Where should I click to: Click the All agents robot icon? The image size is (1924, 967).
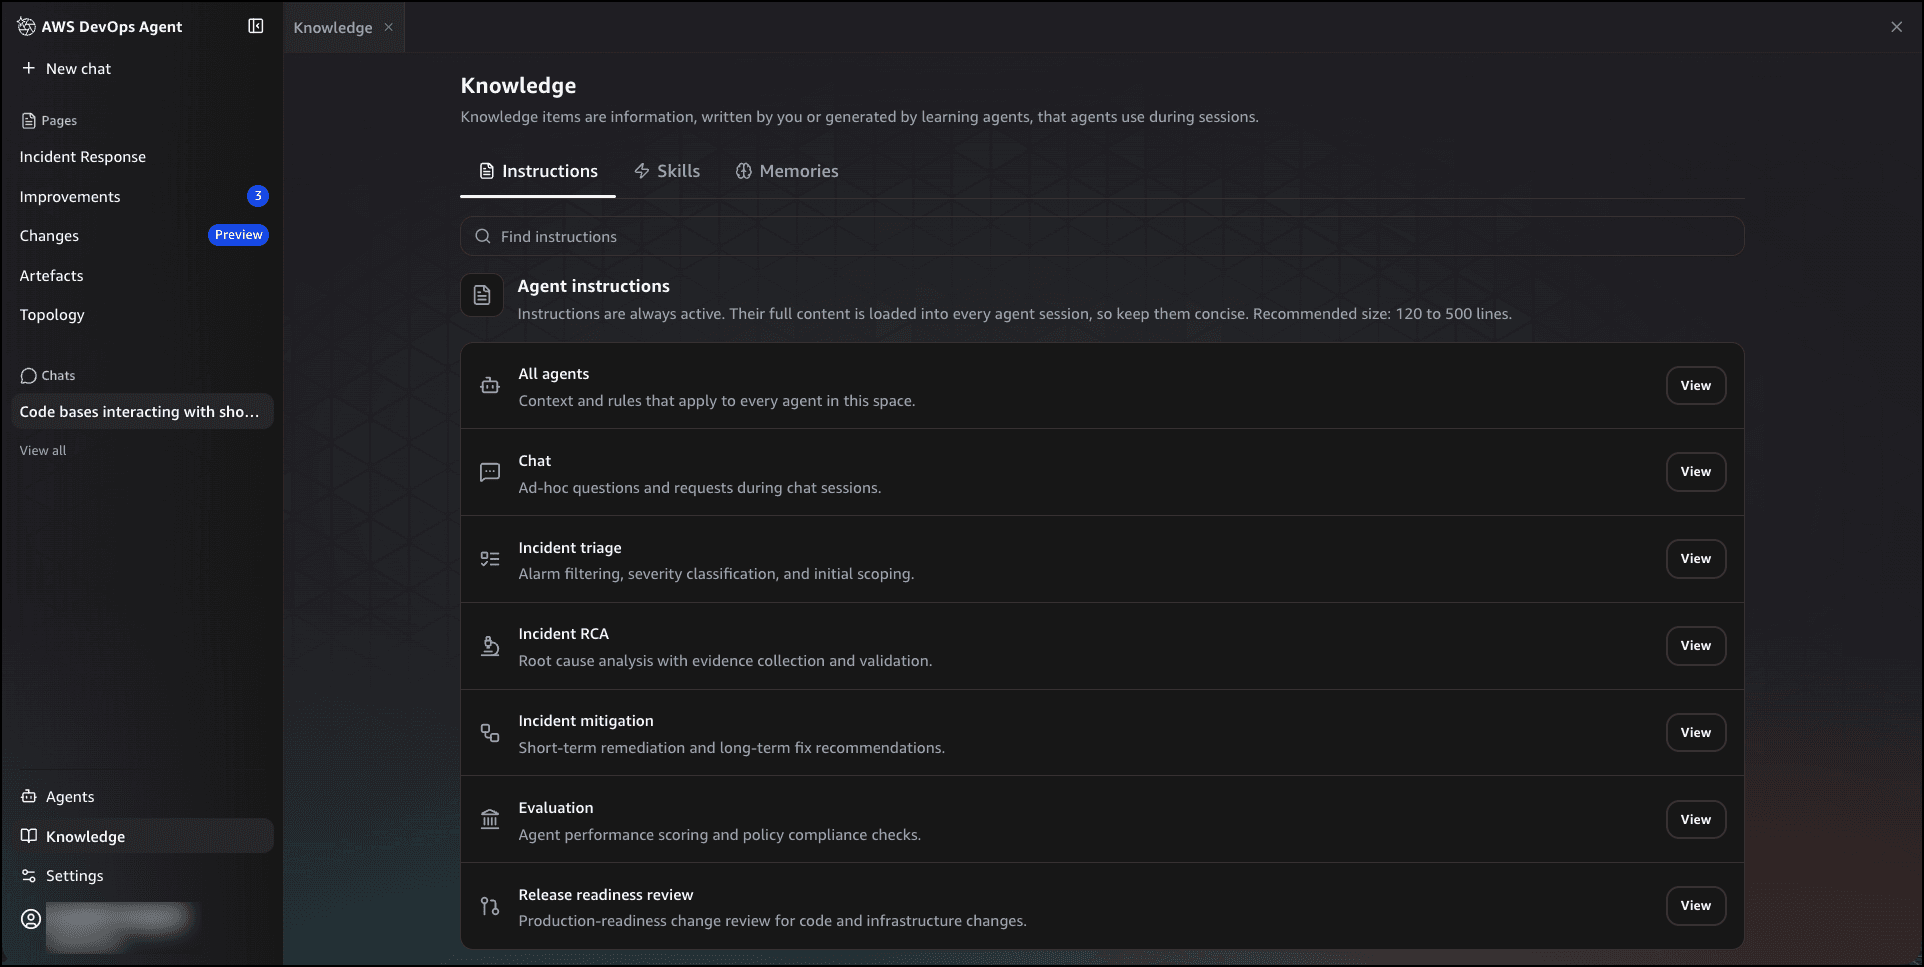click(x=490, y=385)
